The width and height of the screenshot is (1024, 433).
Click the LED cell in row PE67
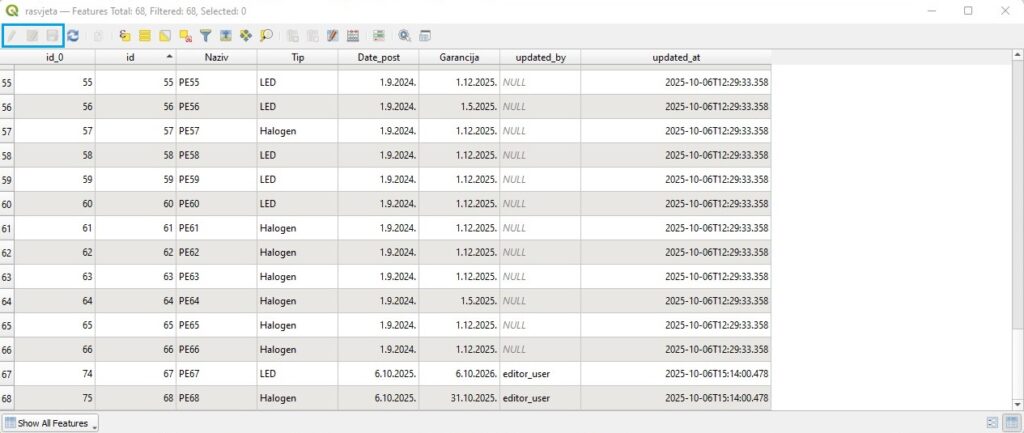298,374
